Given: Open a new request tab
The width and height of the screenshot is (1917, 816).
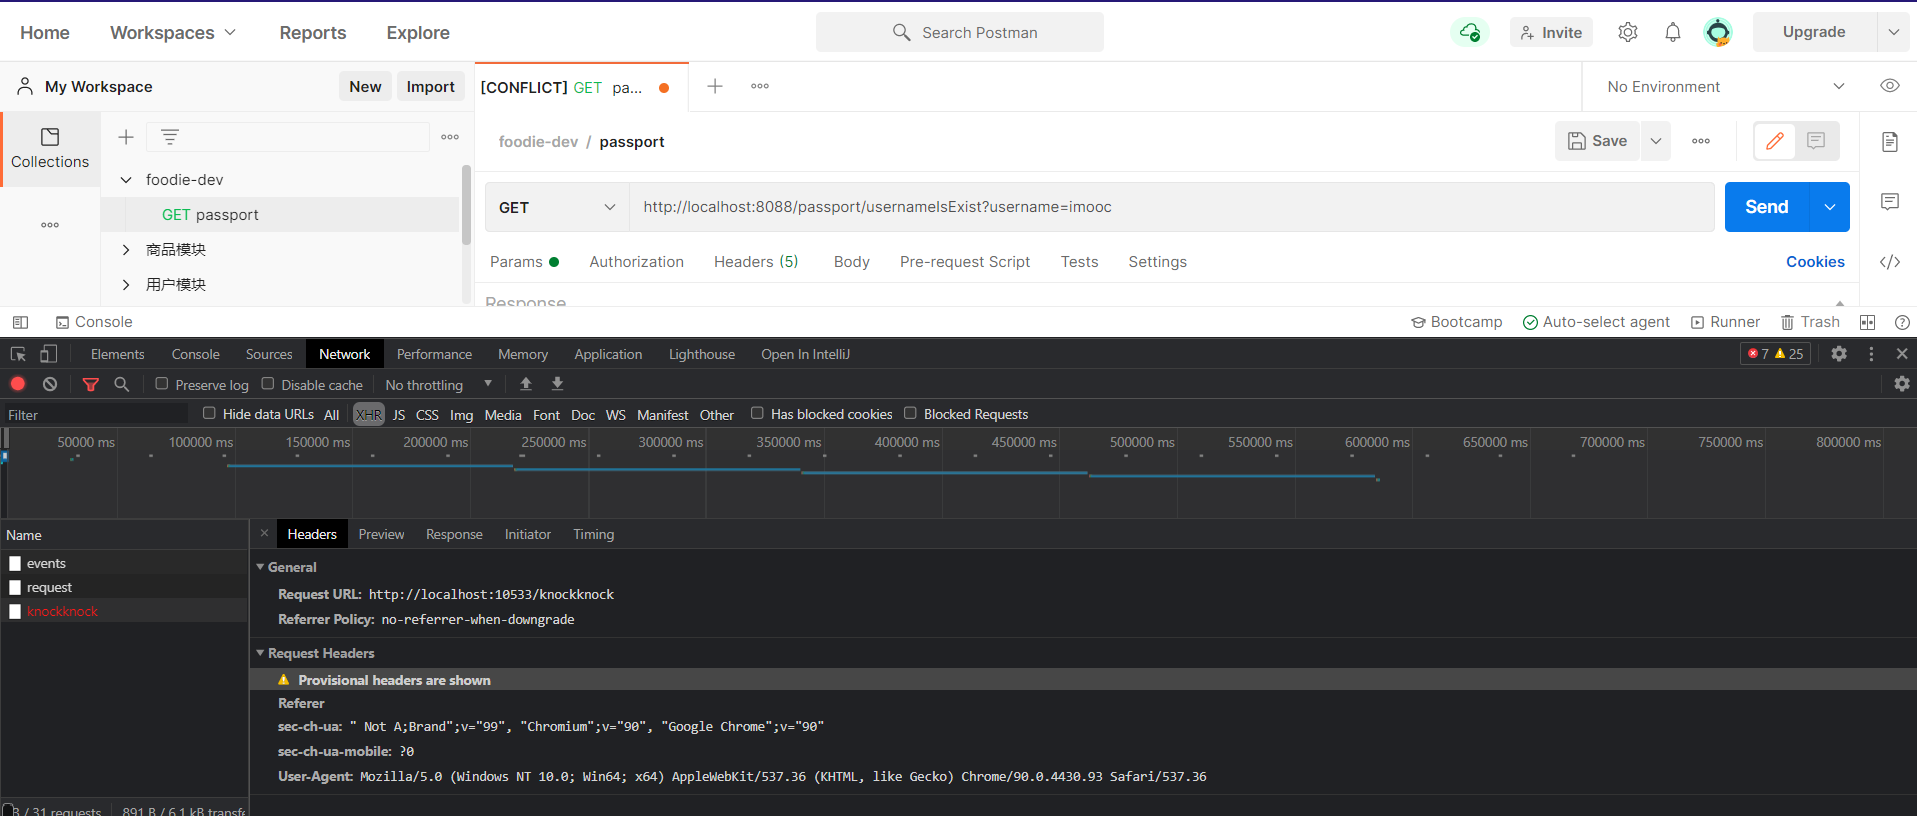Looking at the screenshot, I should click(715, 86).
